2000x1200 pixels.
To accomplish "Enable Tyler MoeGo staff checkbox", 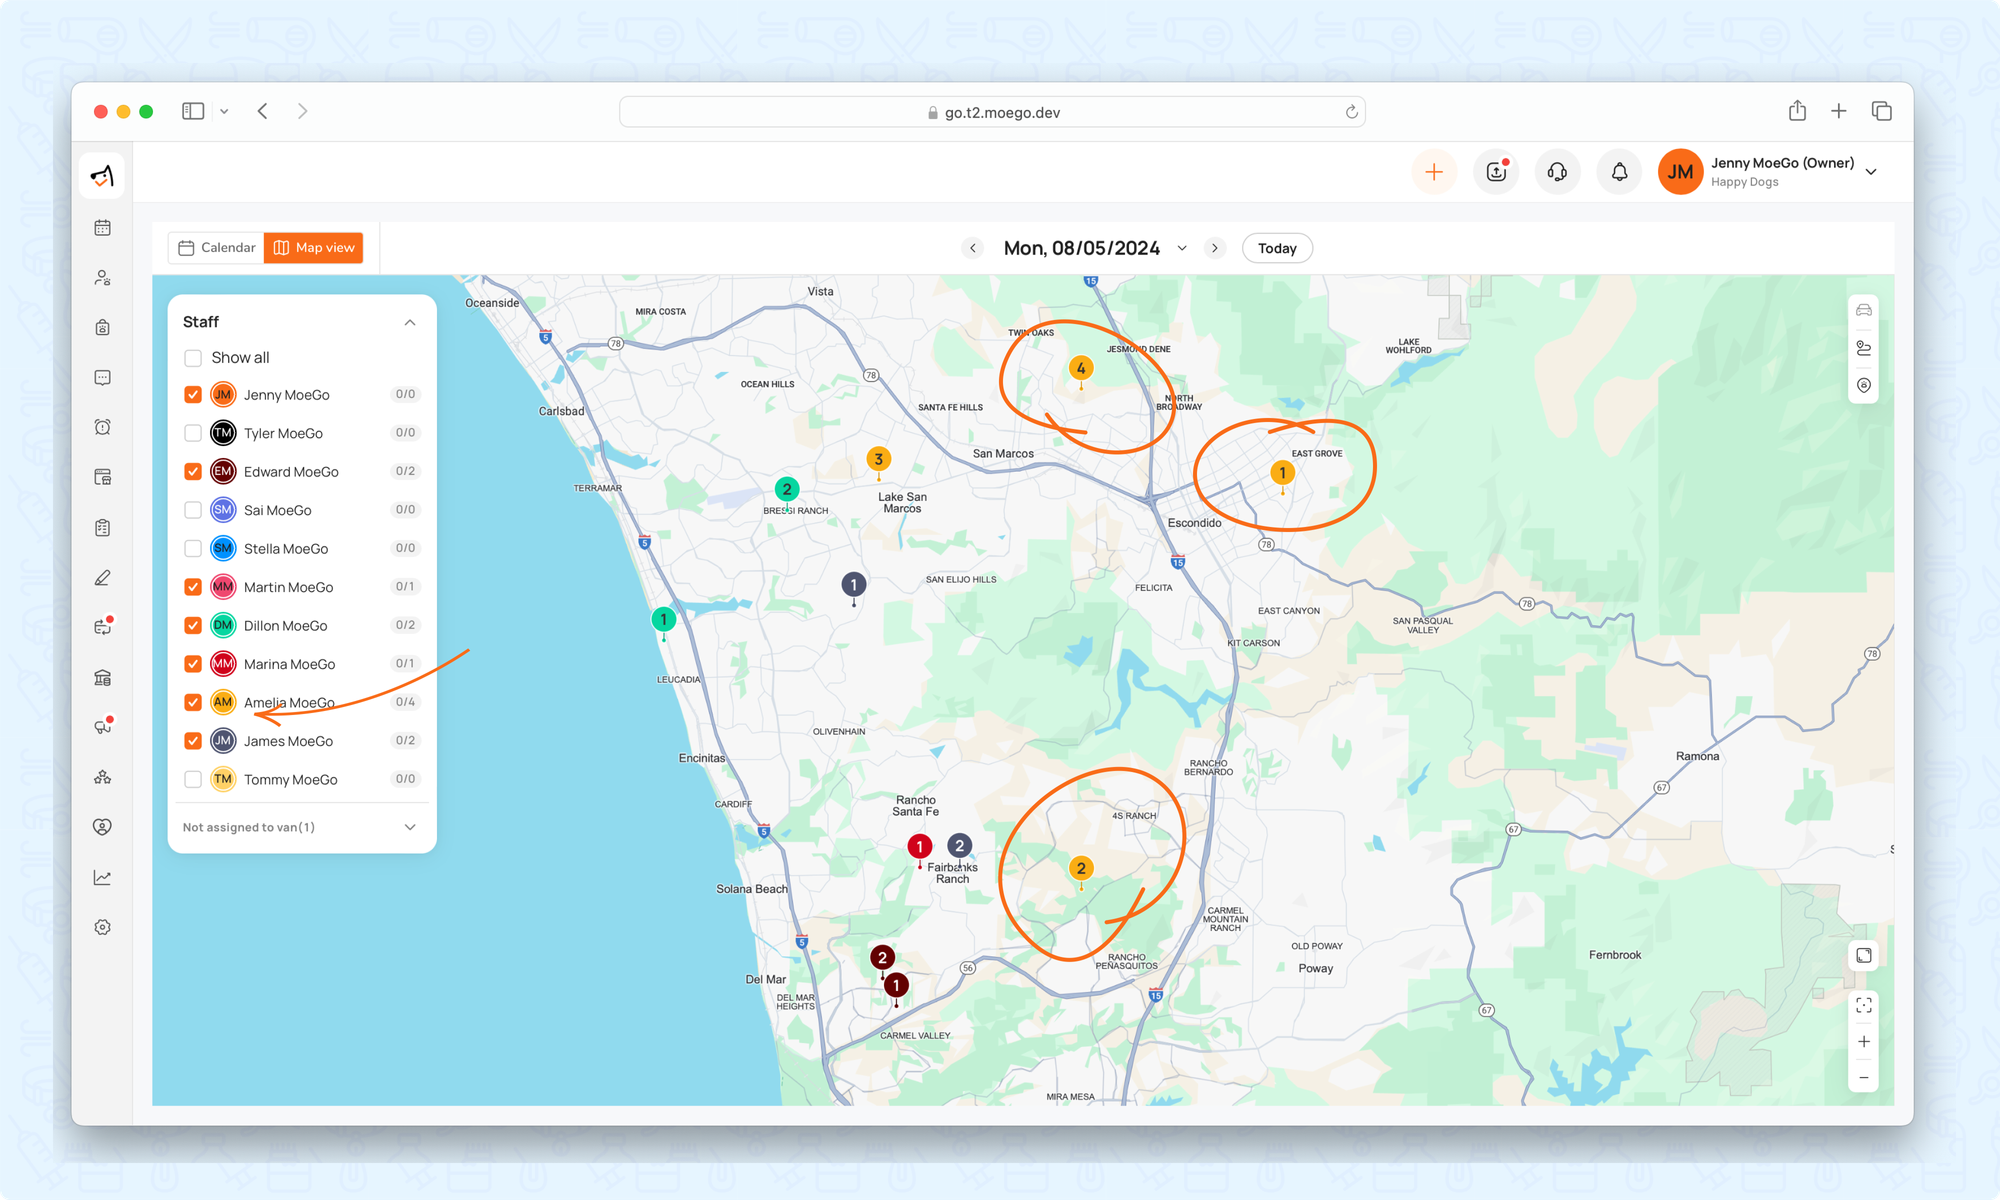I will [193, 433].
